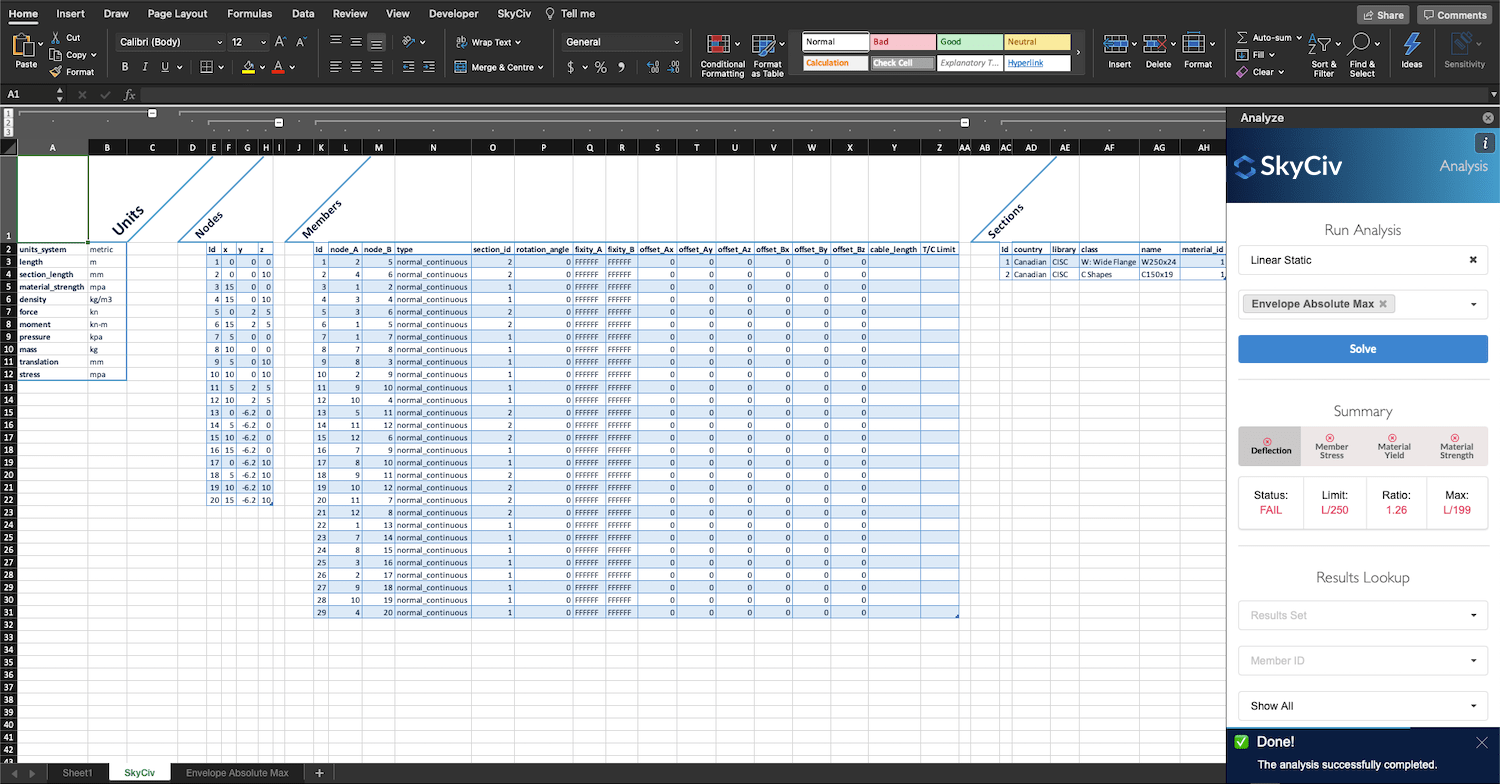Switch the Summary to Member Stress
The image size is (1500, 784).
click(1331, 446)
